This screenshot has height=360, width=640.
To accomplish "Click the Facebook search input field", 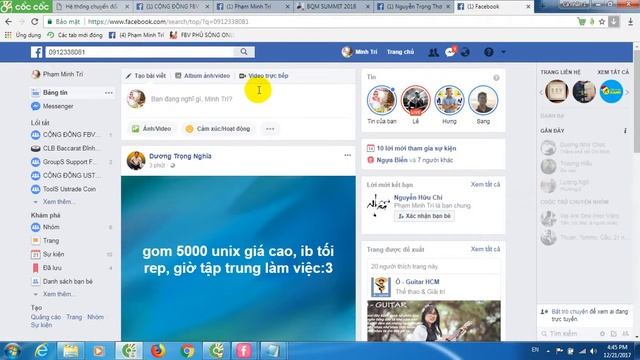I will pyautogui.click(x=139, y=52).
